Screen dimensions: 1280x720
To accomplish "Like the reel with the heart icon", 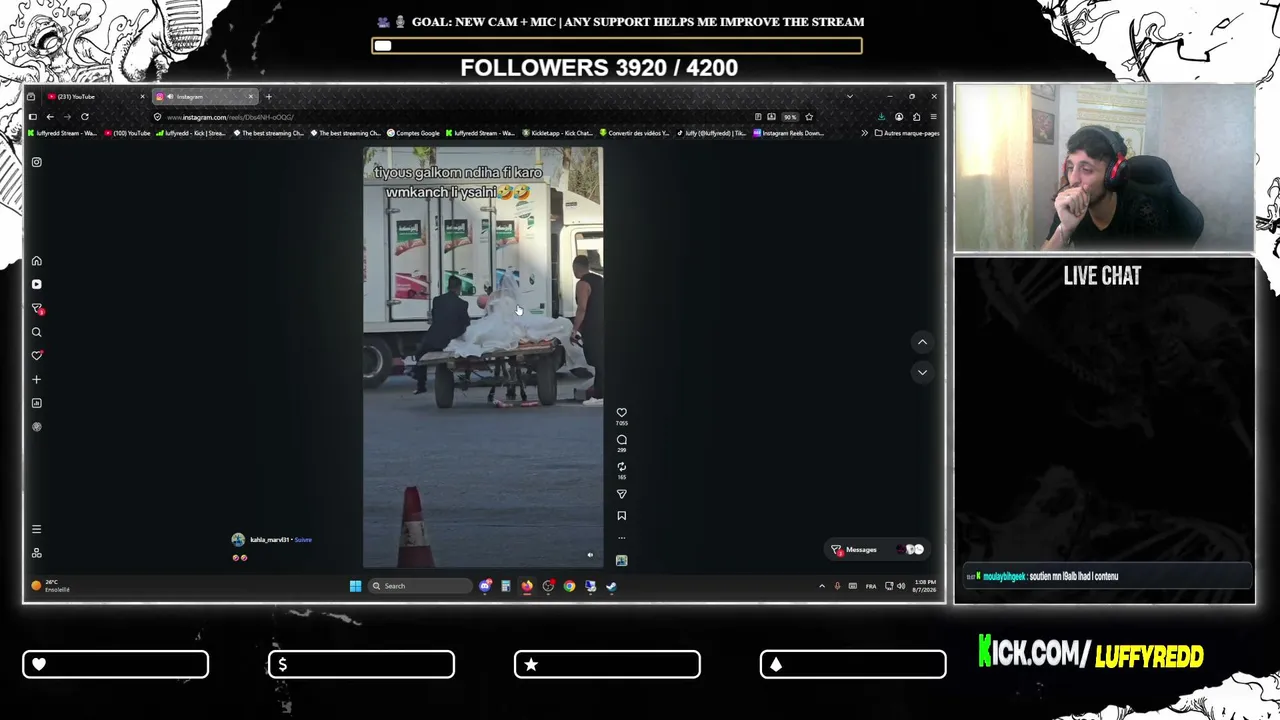I will 621,412.
